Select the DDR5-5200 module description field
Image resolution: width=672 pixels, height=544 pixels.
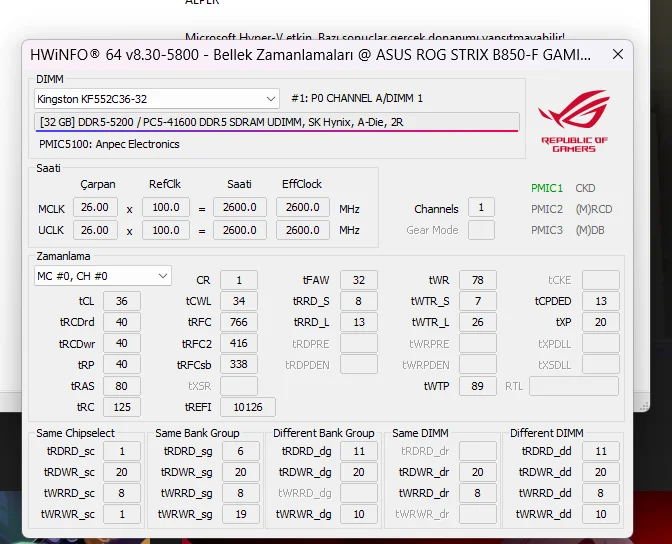(x=277, y=122)
